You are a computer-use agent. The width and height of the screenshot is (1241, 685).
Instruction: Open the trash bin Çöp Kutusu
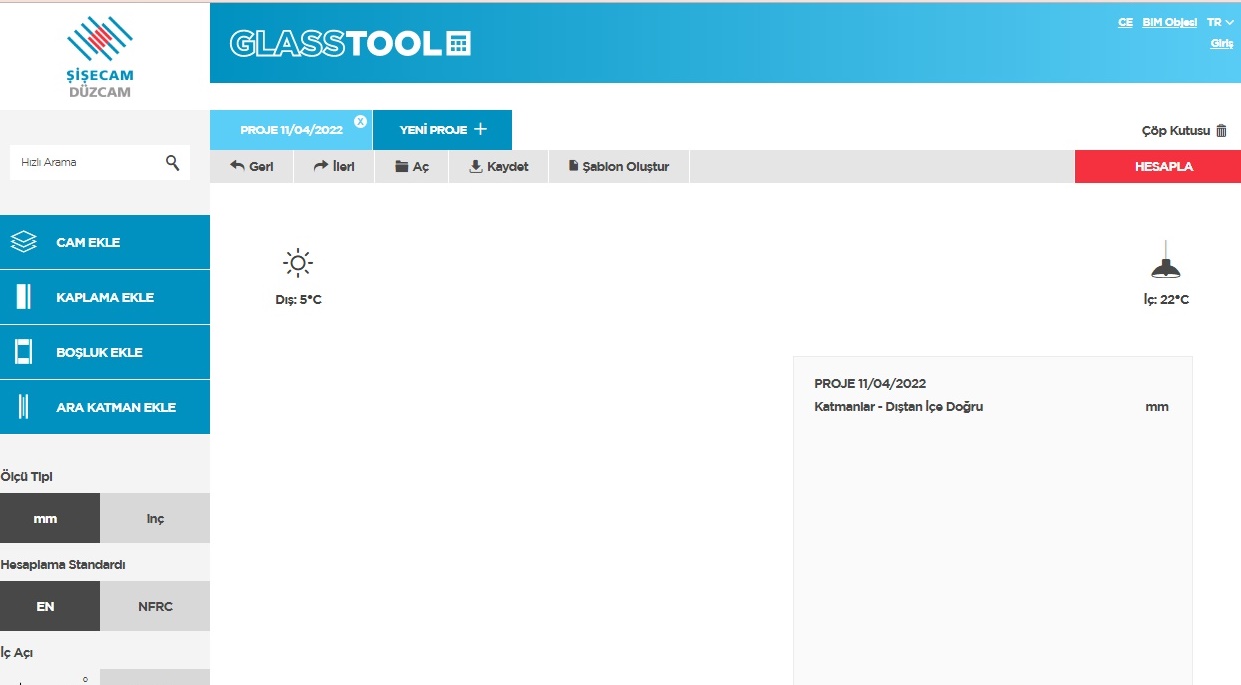[x=1184, y=131]
